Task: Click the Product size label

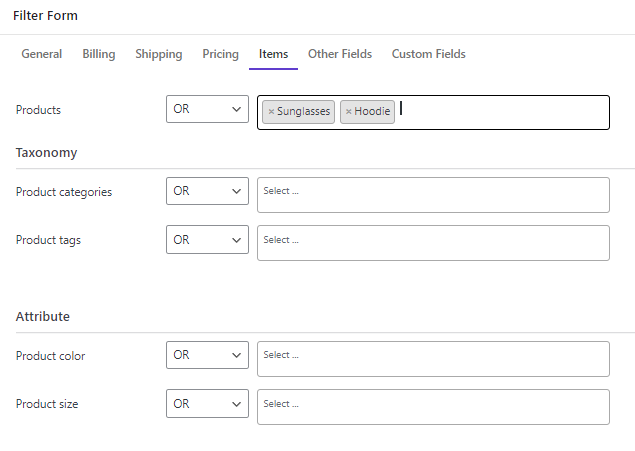Action: click(47, 404)
